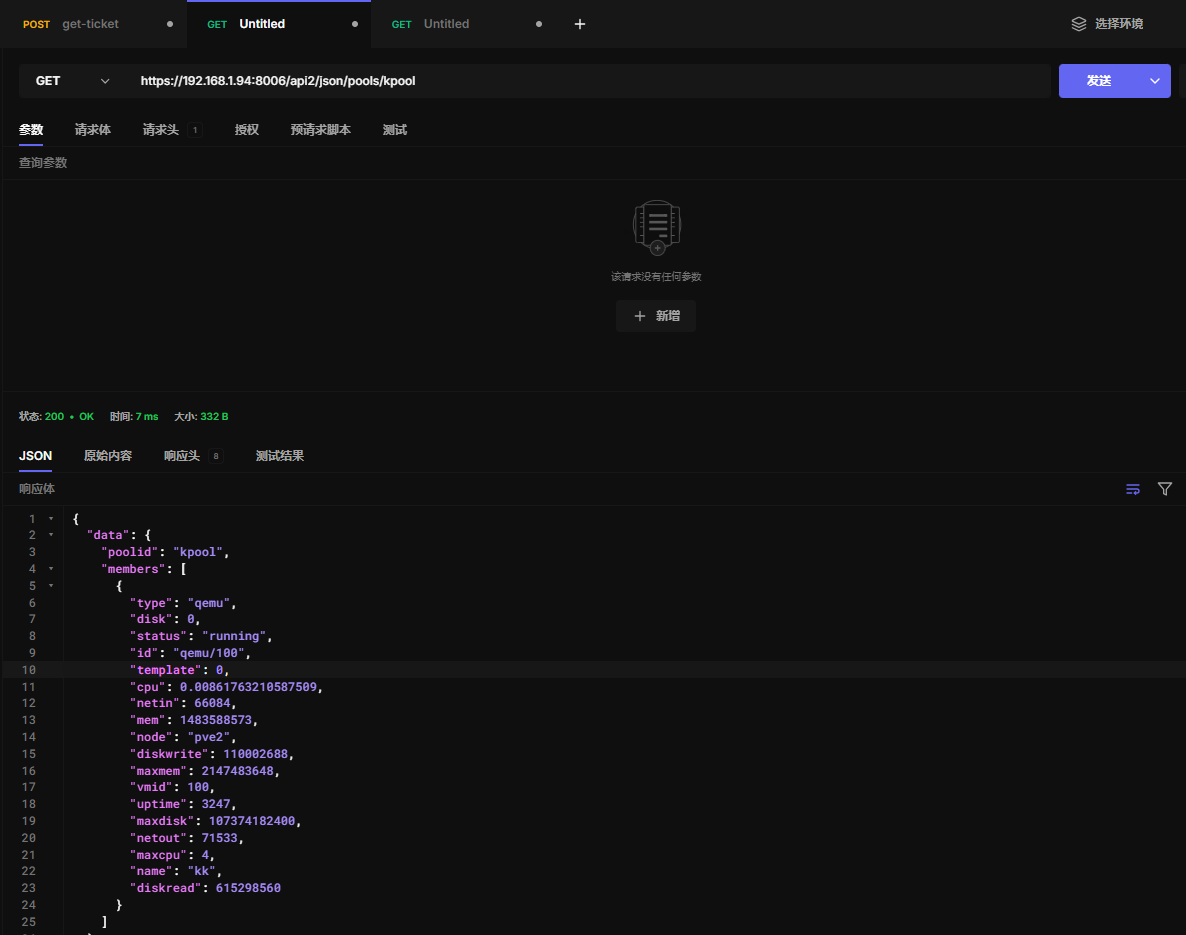Click the request URL input field
The width and height of the screenshot is (1186, 935).
coord(590,81)
